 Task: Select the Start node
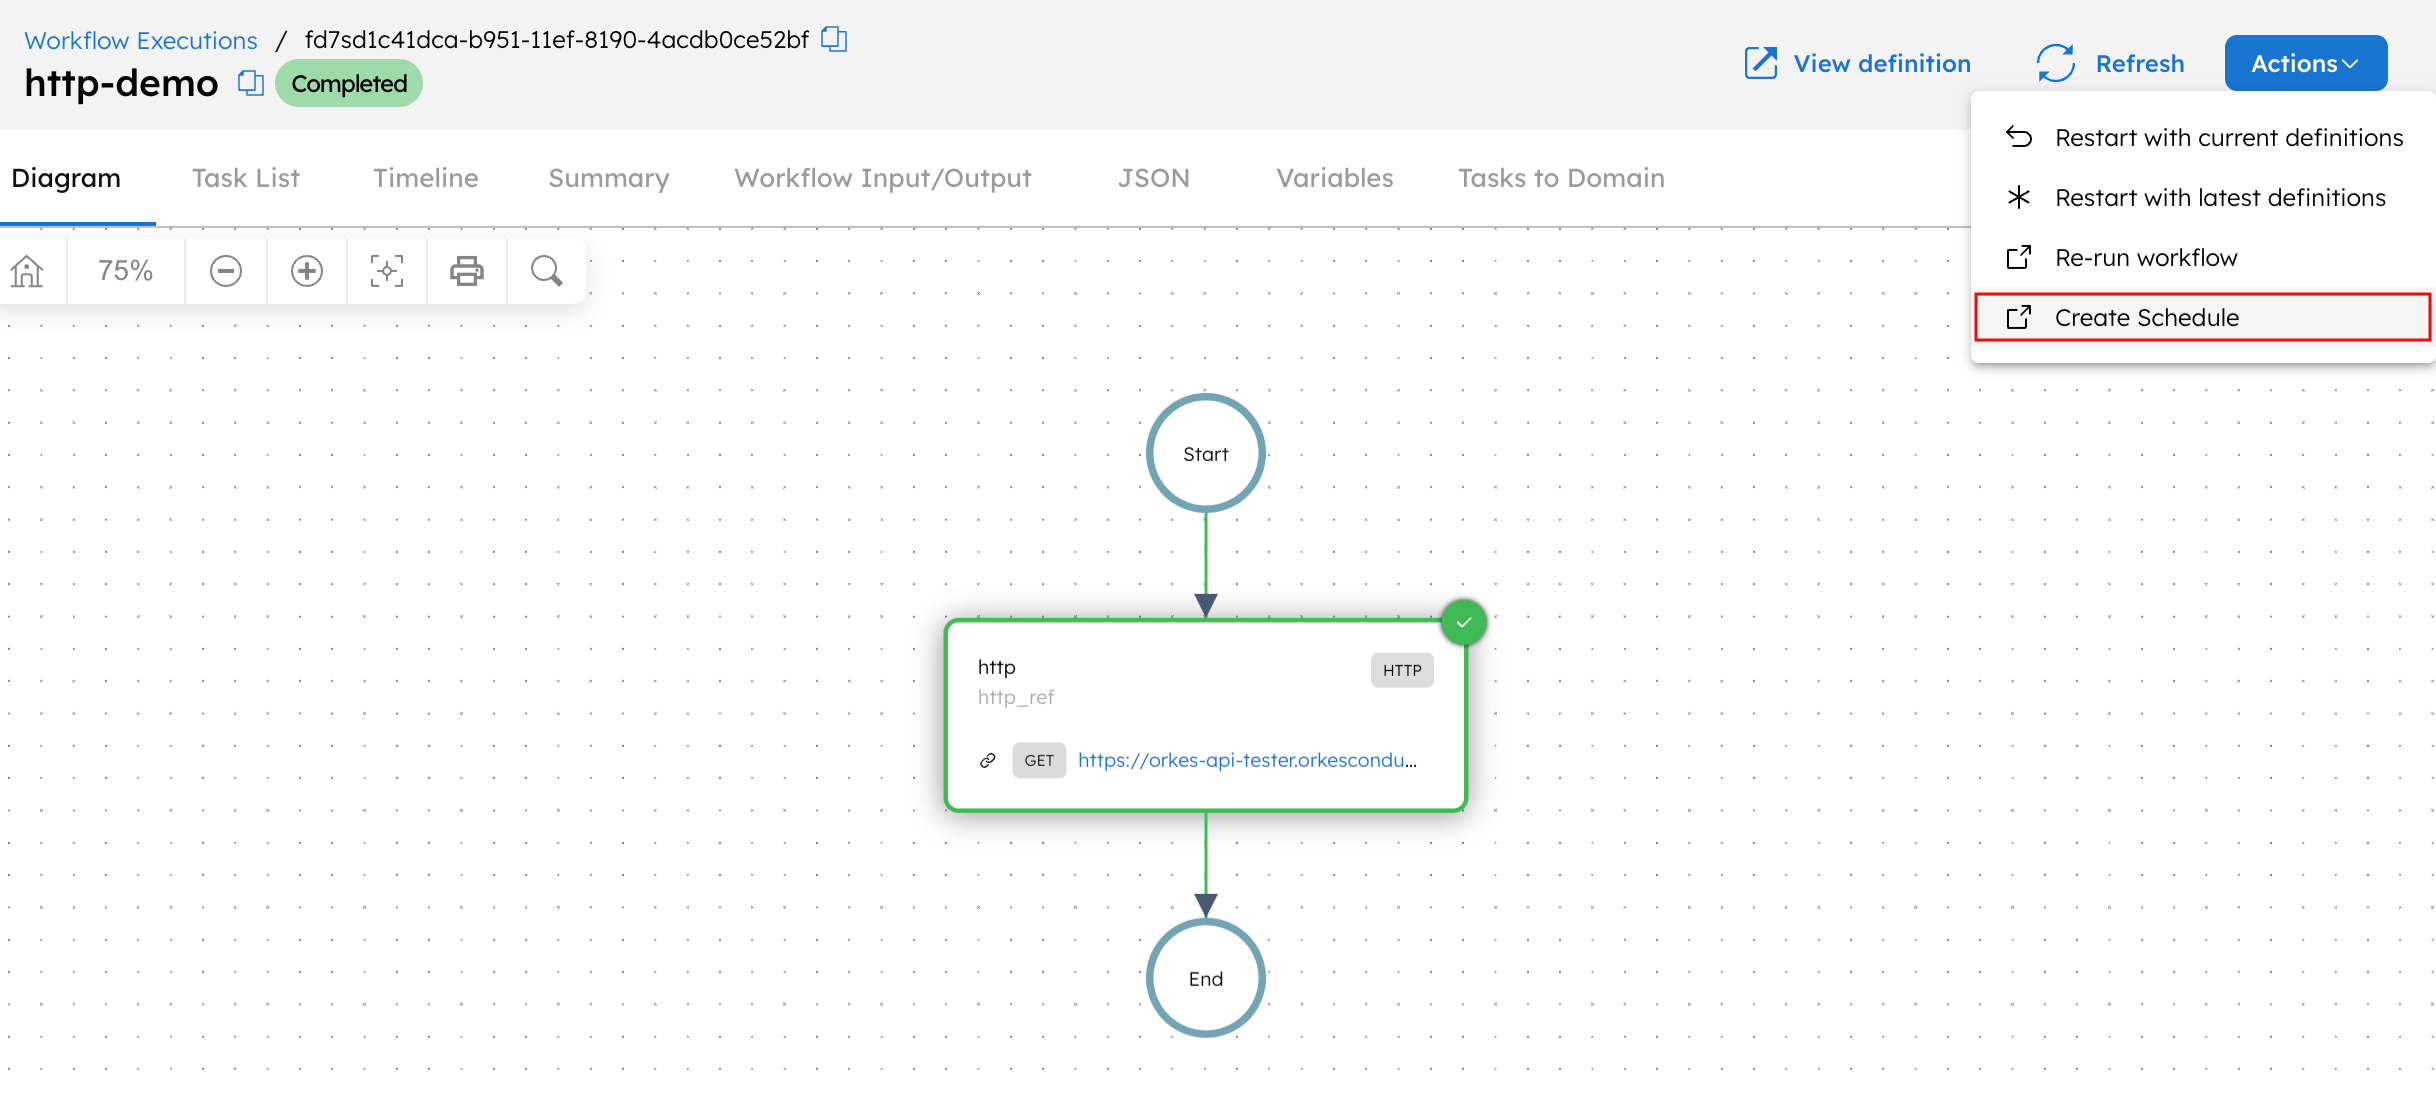click(1206, 453)
